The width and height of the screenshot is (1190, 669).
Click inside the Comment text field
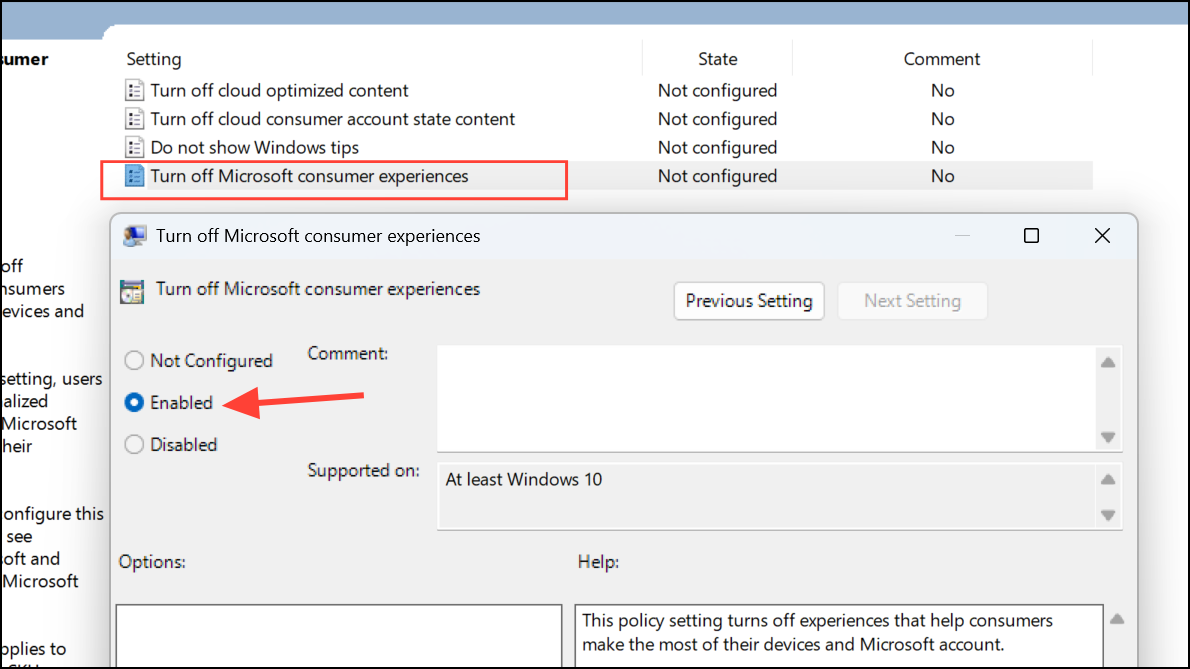[766, 397]
